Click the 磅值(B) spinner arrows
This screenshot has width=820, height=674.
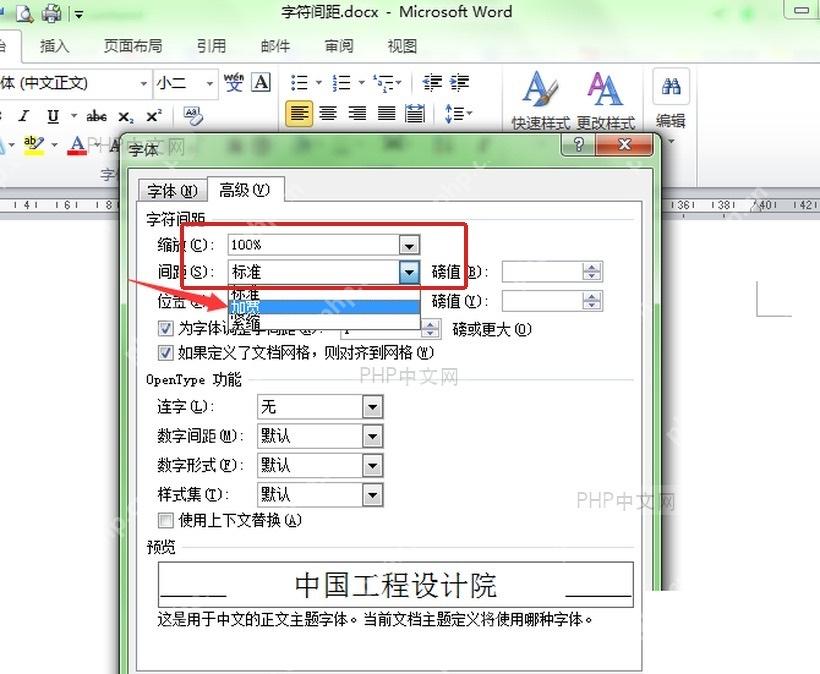(592, 272)
